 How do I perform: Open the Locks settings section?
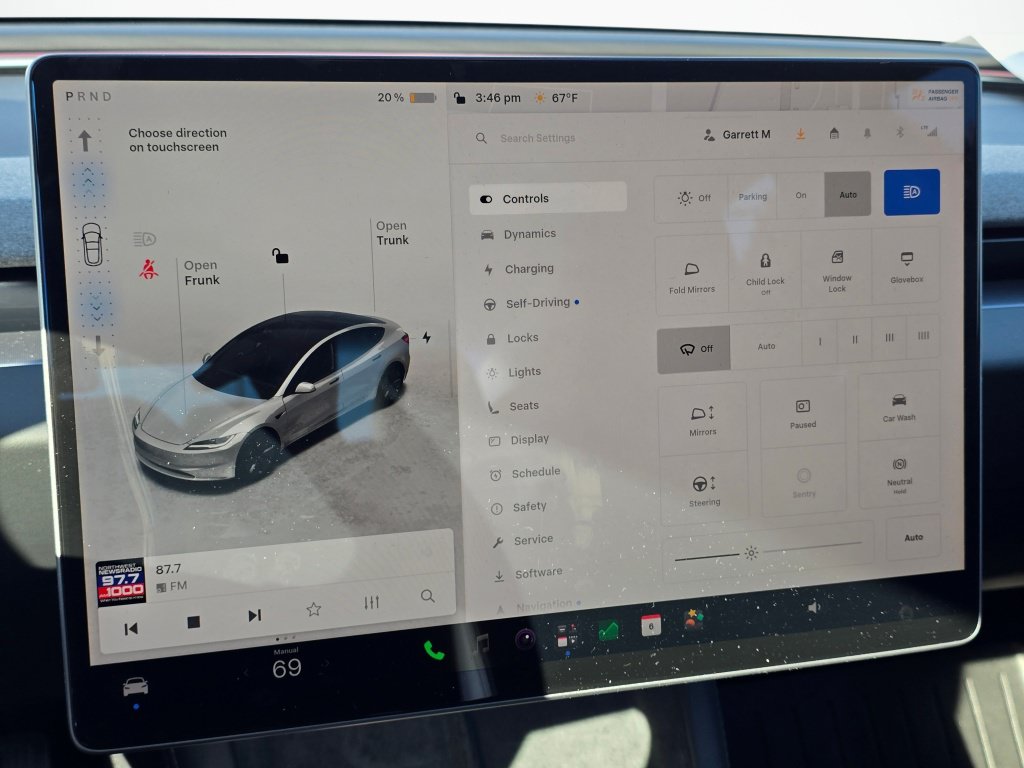tap(513, 338)
